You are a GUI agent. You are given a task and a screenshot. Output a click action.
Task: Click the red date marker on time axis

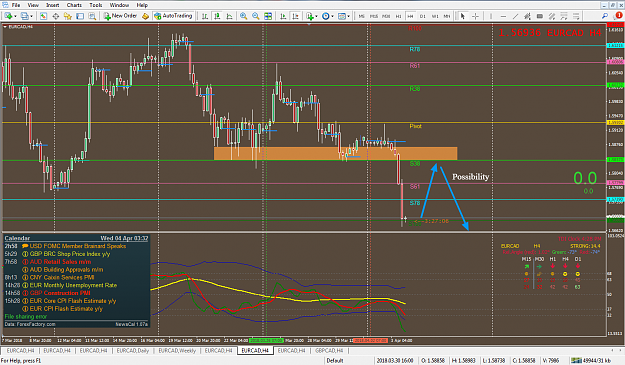click(371, 341)
